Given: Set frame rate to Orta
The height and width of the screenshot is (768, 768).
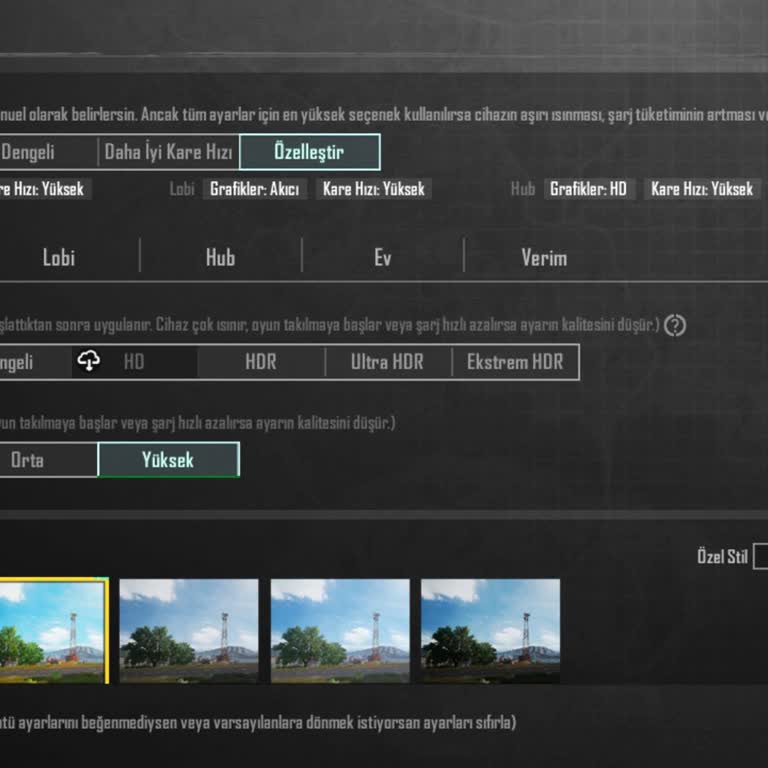Looking at the screenshot, I should (48, 459).
